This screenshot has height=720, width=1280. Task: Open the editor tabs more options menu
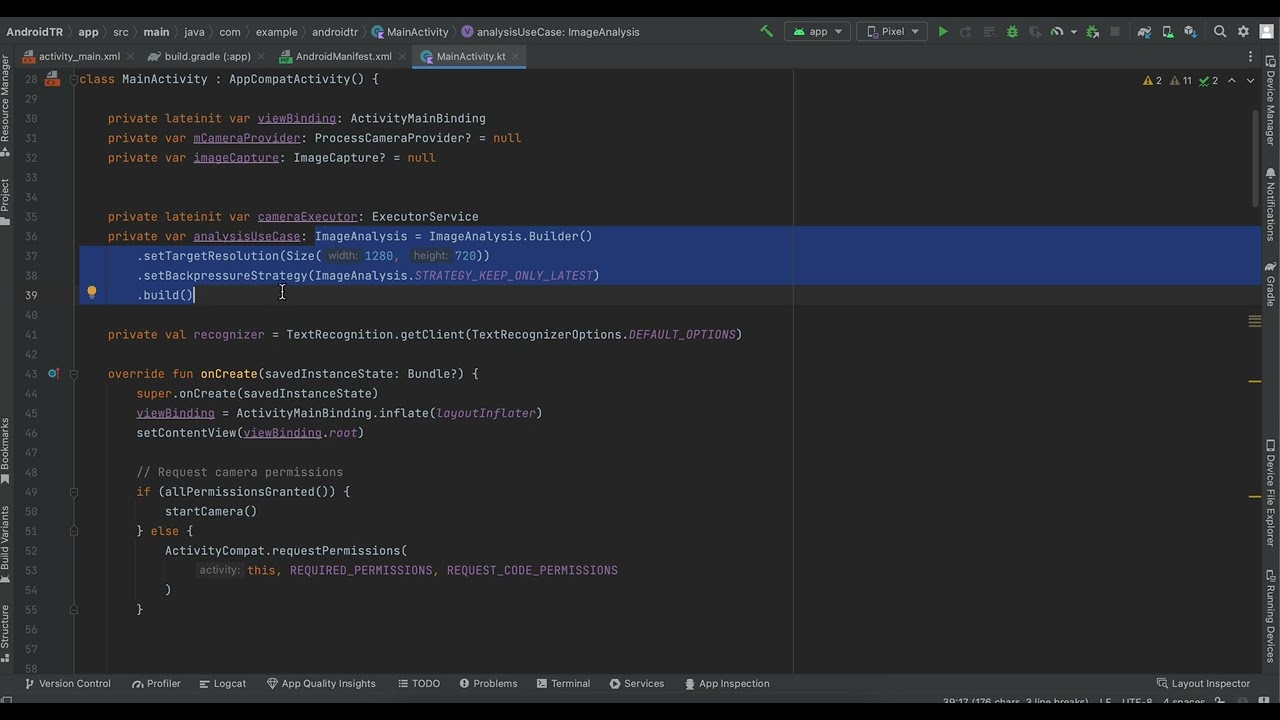[1250, 57]
